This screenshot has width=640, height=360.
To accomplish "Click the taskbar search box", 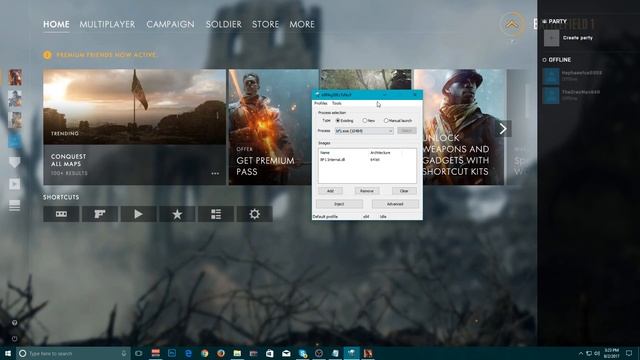I will pyautogui.click(x=73, y=353).
